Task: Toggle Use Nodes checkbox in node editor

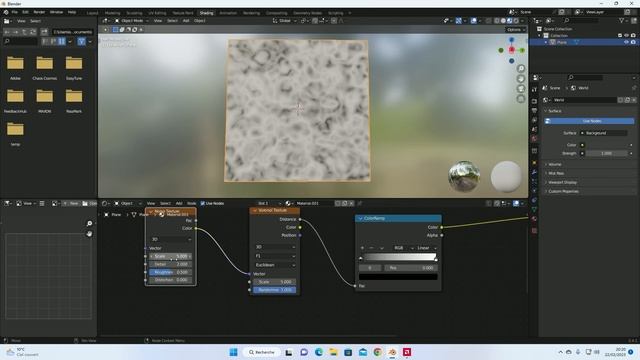Action: (202, 203)
